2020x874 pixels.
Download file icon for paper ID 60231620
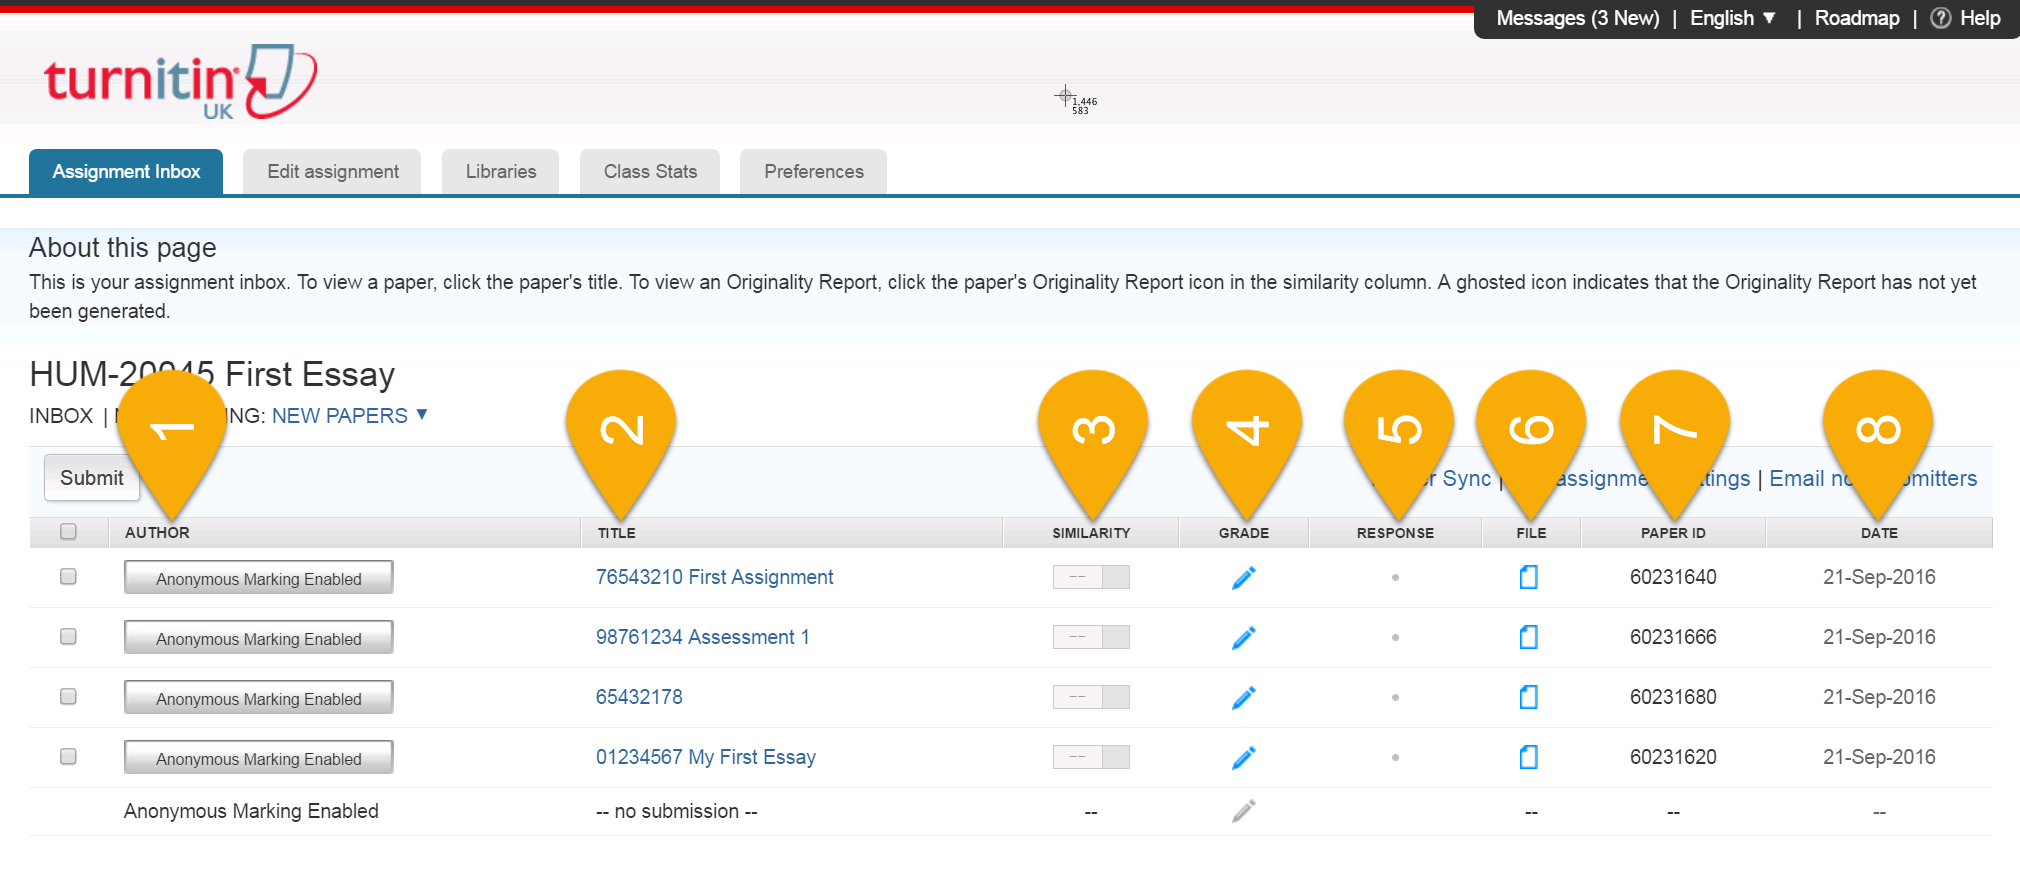[1529, 757]
